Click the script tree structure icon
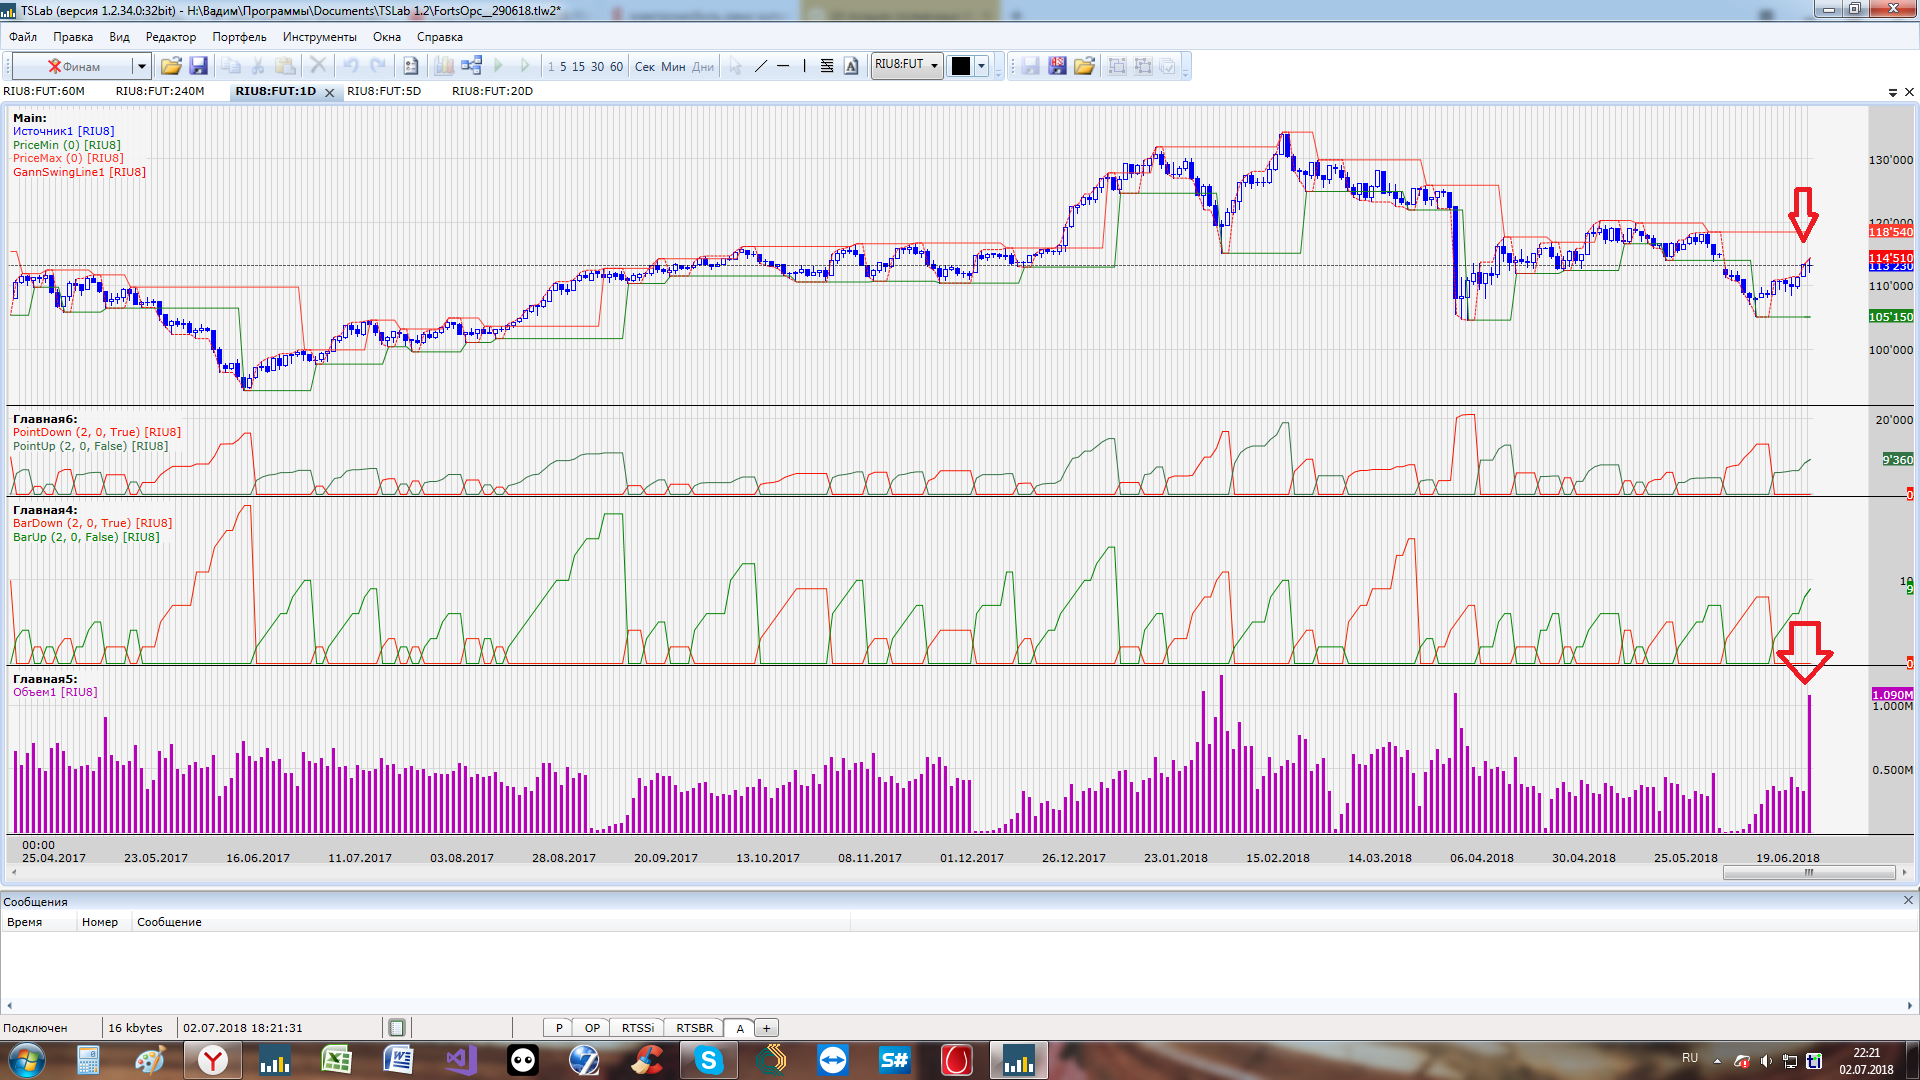1920x1080 pixels. (x=471, y=66)
